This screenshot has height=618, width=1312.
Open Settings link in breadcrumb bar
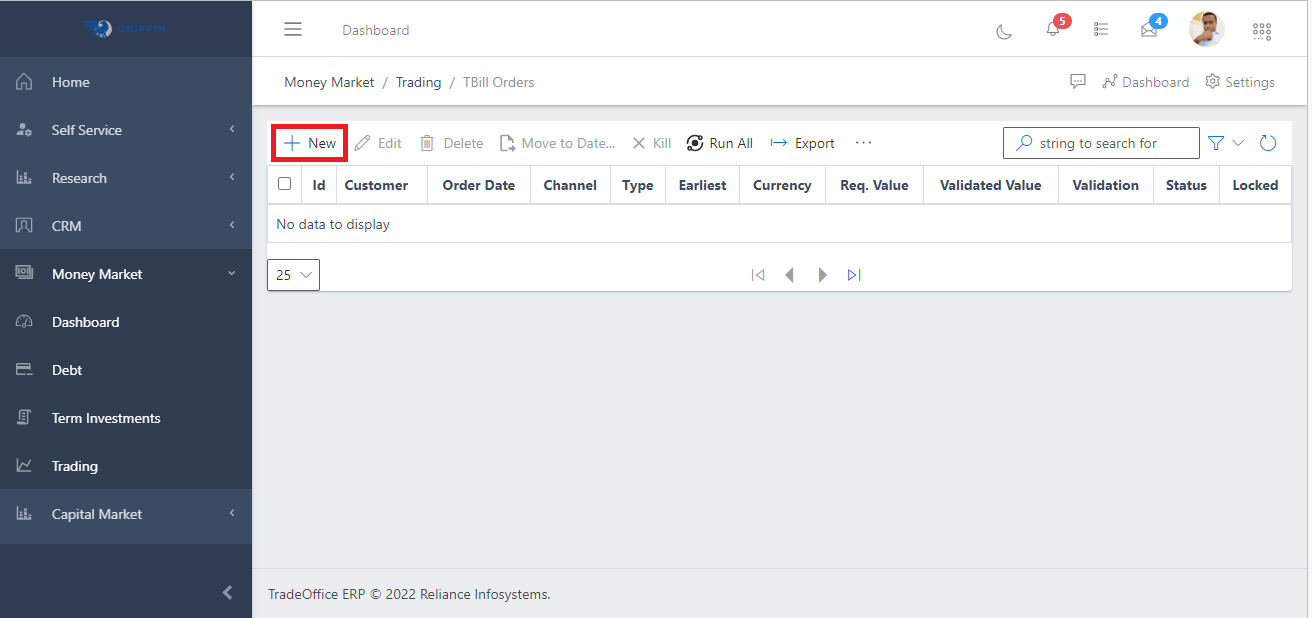(x=1240, y=82)
